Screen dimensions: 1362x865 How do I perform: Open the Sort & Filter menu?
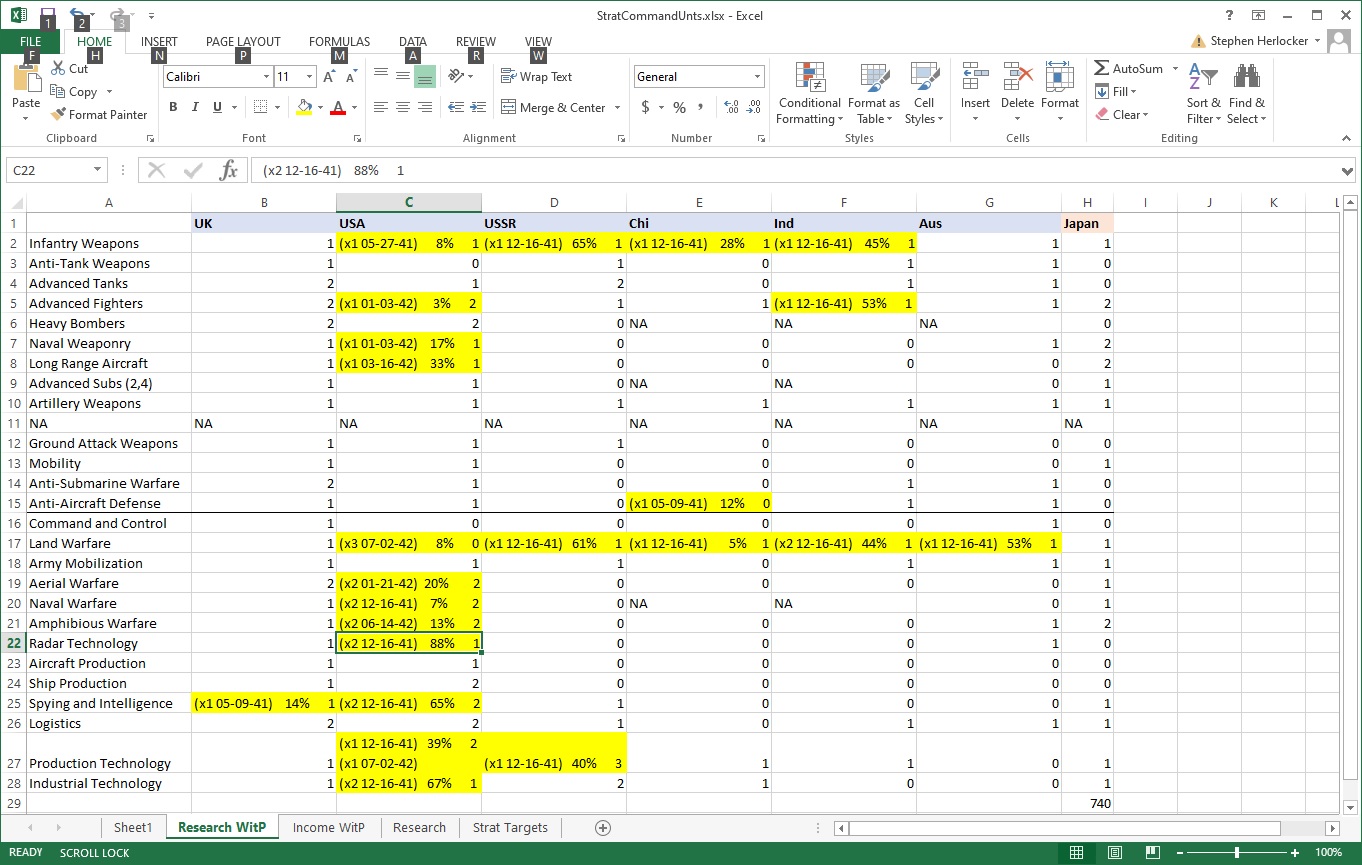(x=1204, y=93)
